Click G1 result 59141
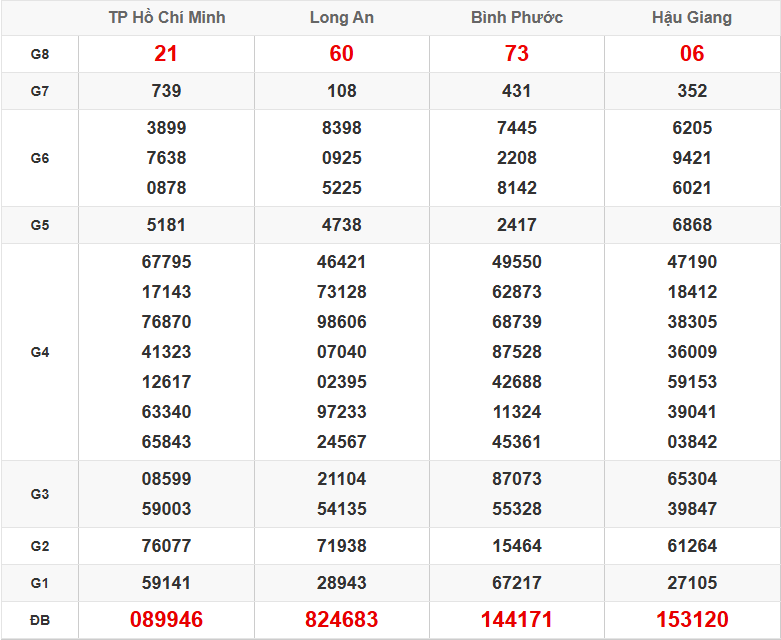 tap(166, 583)
